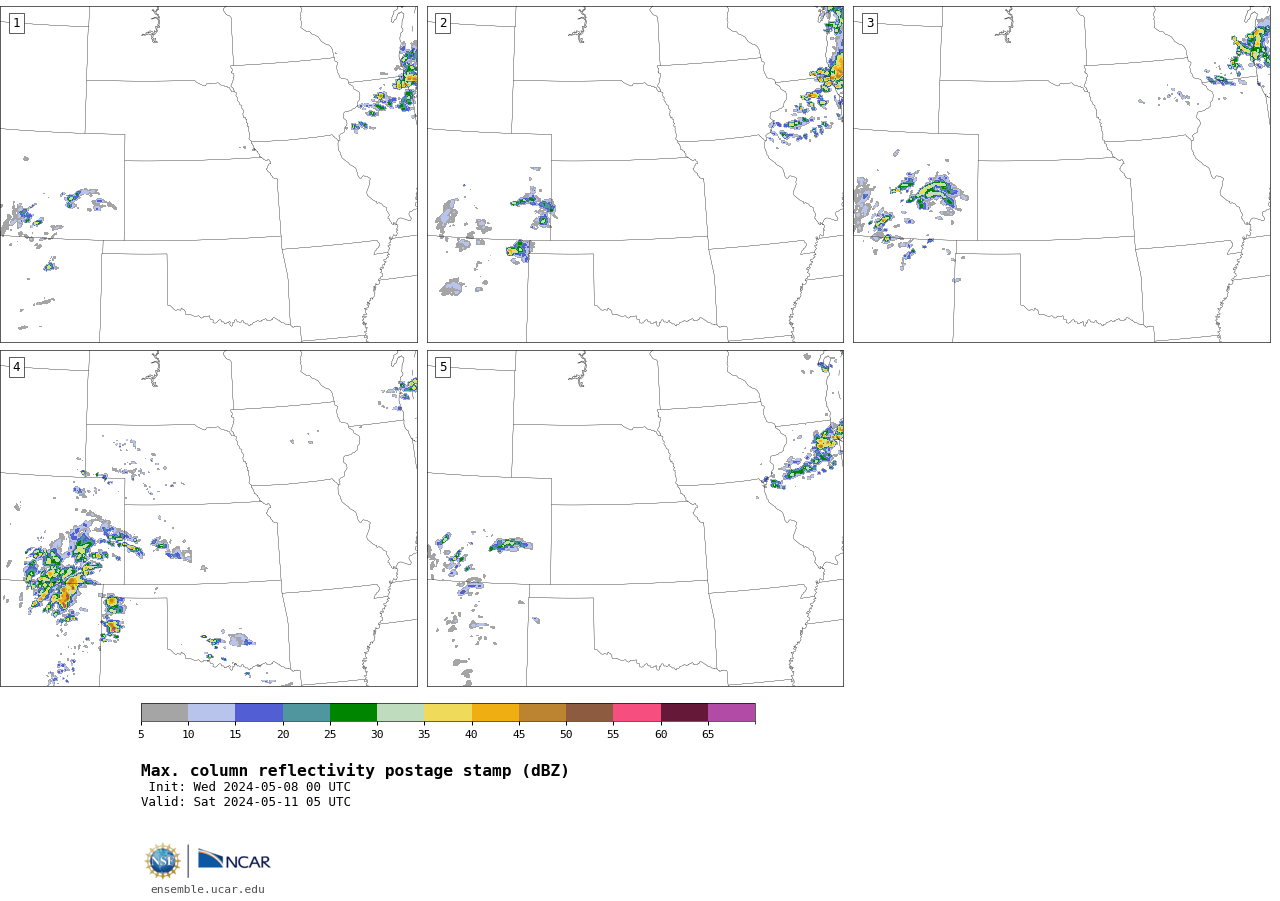This screenshot has width=1280, height=901.
Task: Click the gray 5-10 dBZ color swatch
Action: click(x=164, y=712)
